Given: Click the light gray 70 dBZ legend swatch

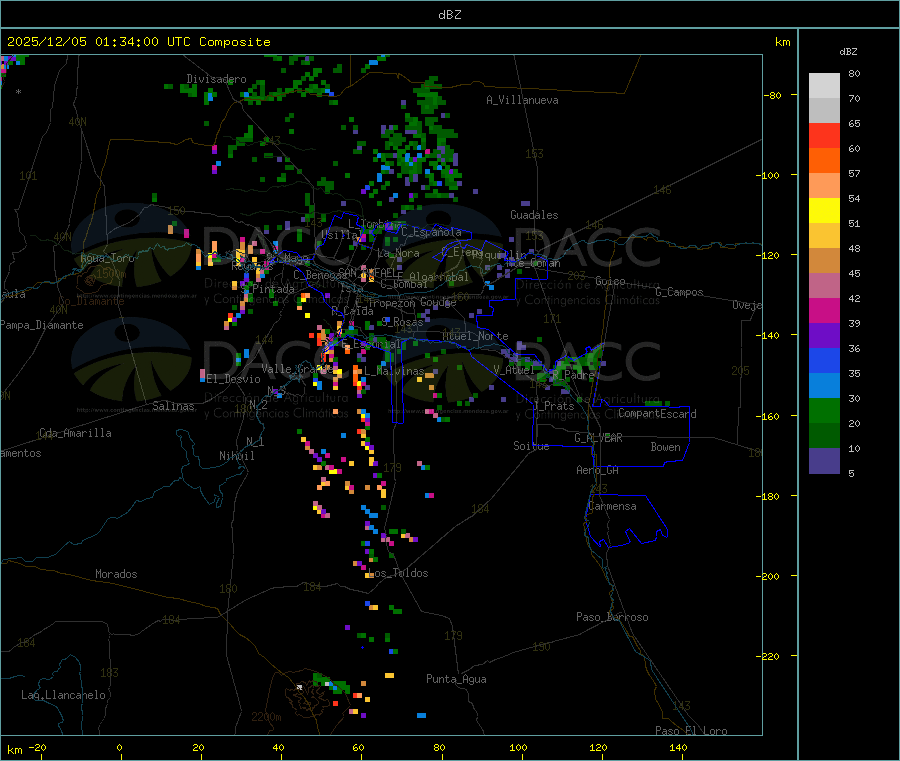Looking at the screenshot, I should (x=824, y=111).
